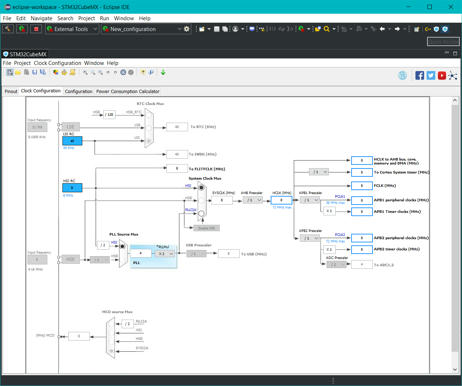Open the APB2 Prescaler dropdown
This screenshot has height=386, width=462.
pos(310,238)
